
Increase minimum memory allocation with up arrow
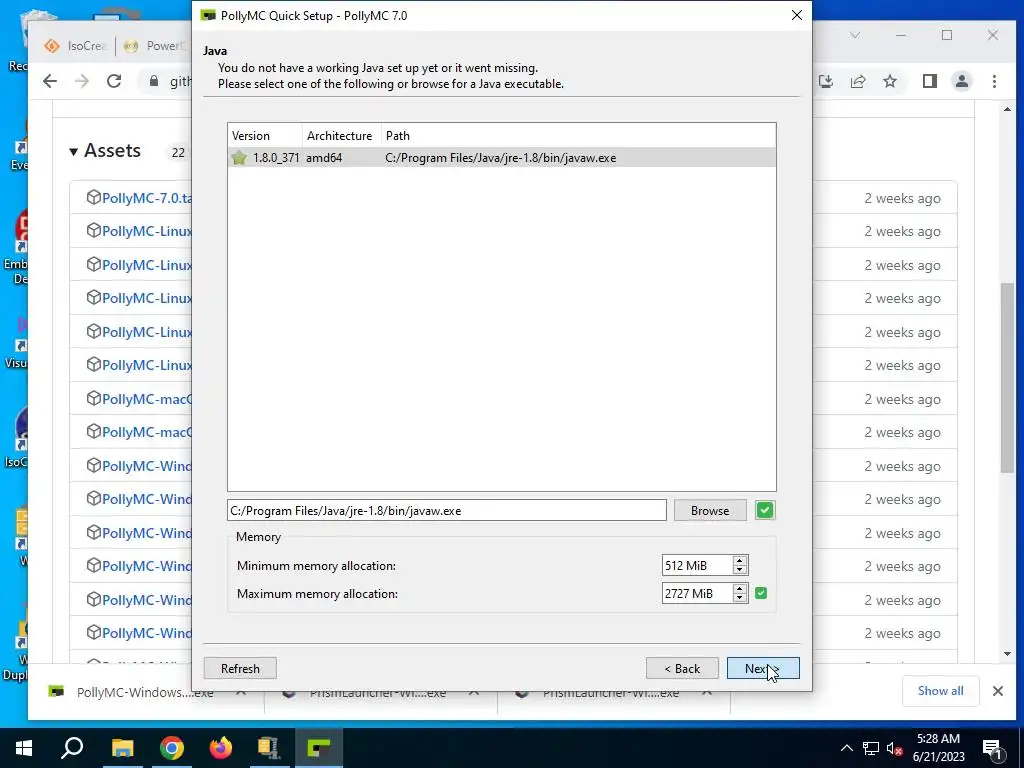click(x=740, y=561)
